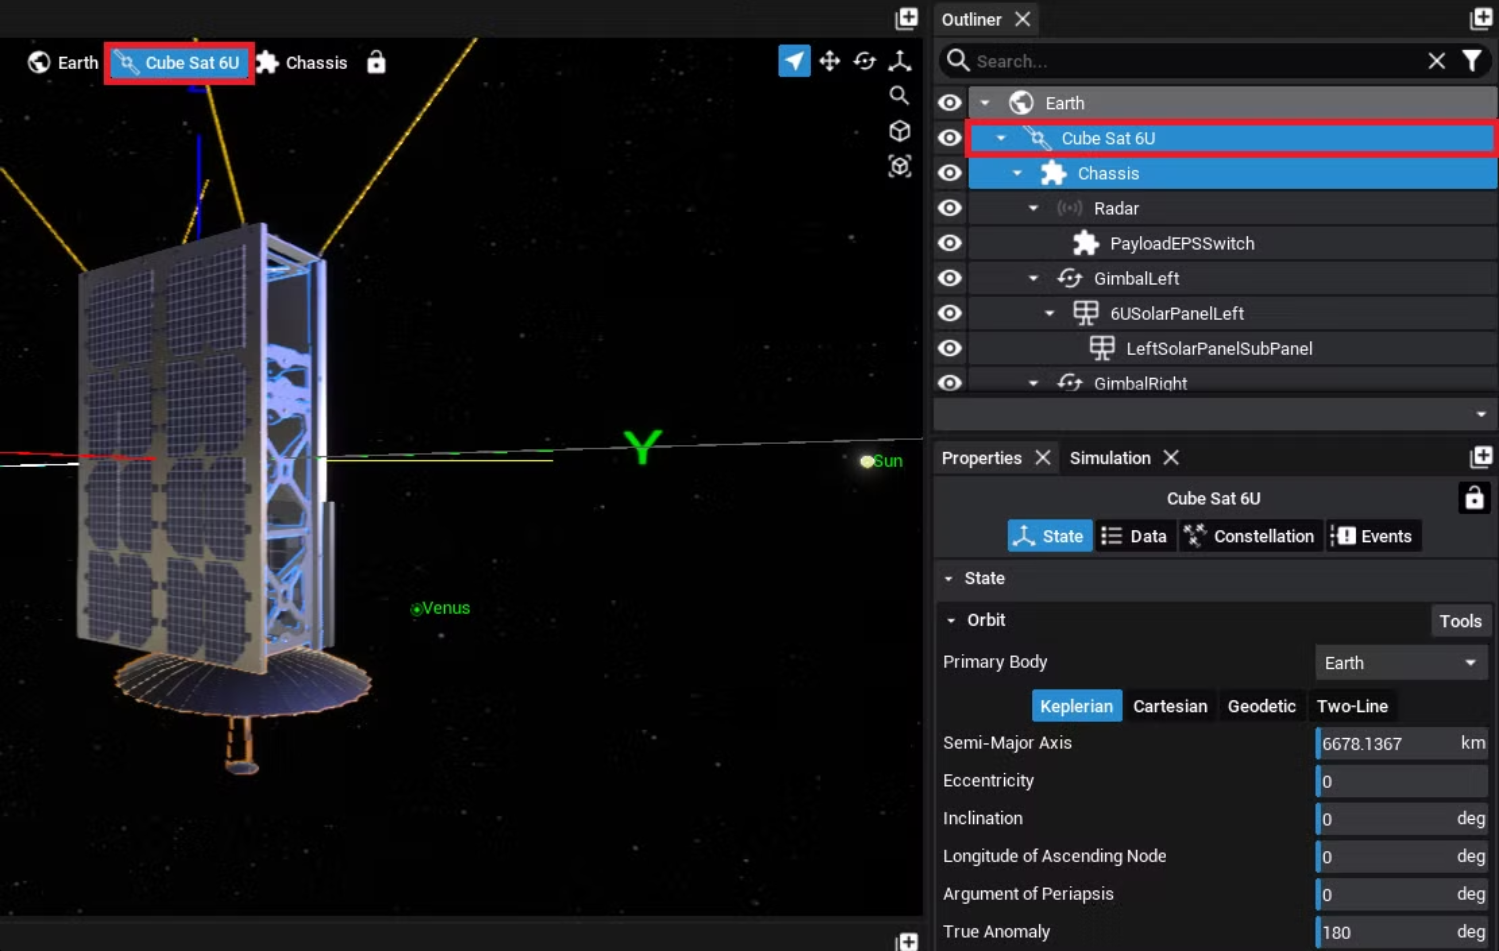This screenshot has height=951, width=1499.
Task: Open the Events tab
Action: pyautogui.click(x=1373, y=536)
